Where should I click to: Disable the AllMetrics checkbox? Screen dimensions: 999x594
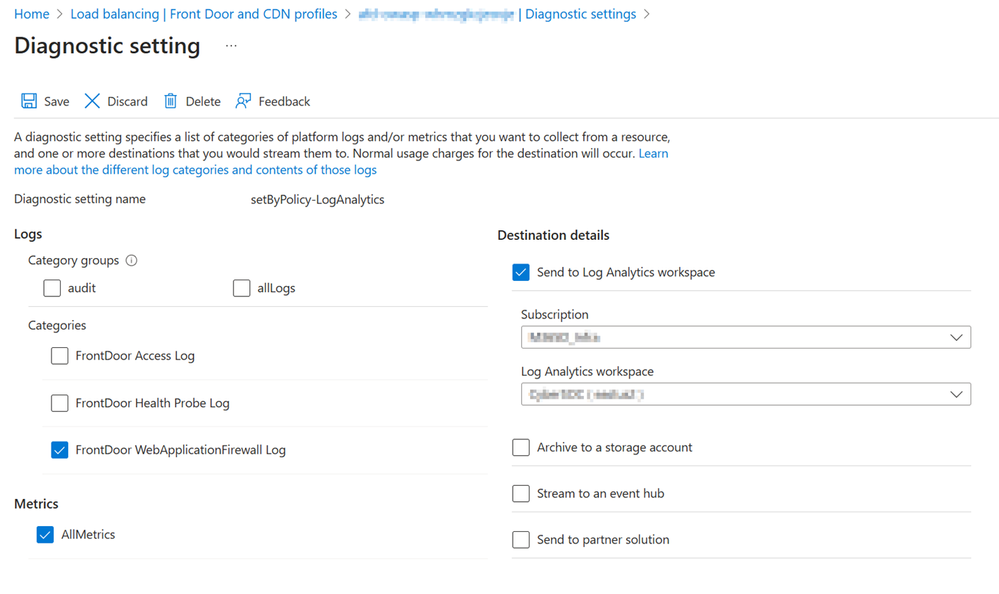(45, 535)
